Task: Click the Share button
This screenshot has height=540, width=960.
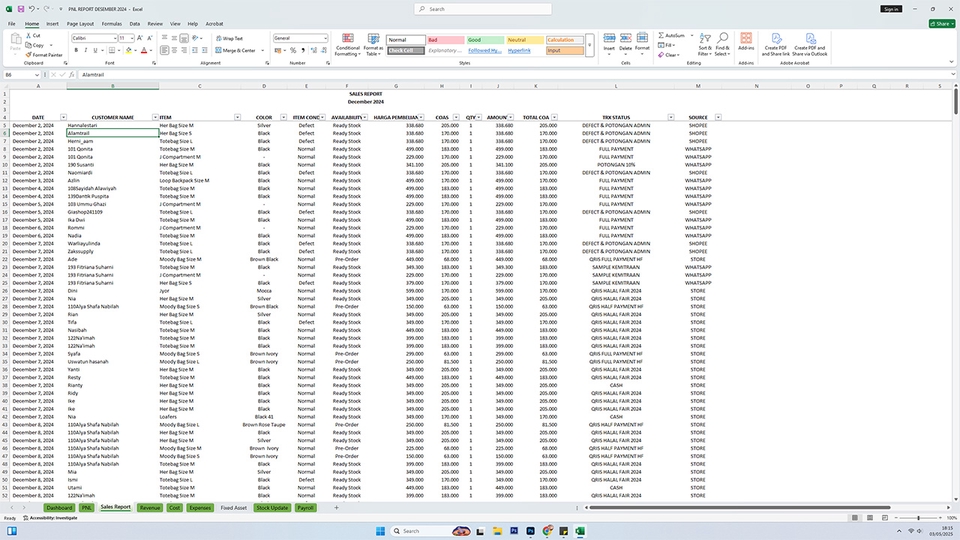Action: (942, 24)
